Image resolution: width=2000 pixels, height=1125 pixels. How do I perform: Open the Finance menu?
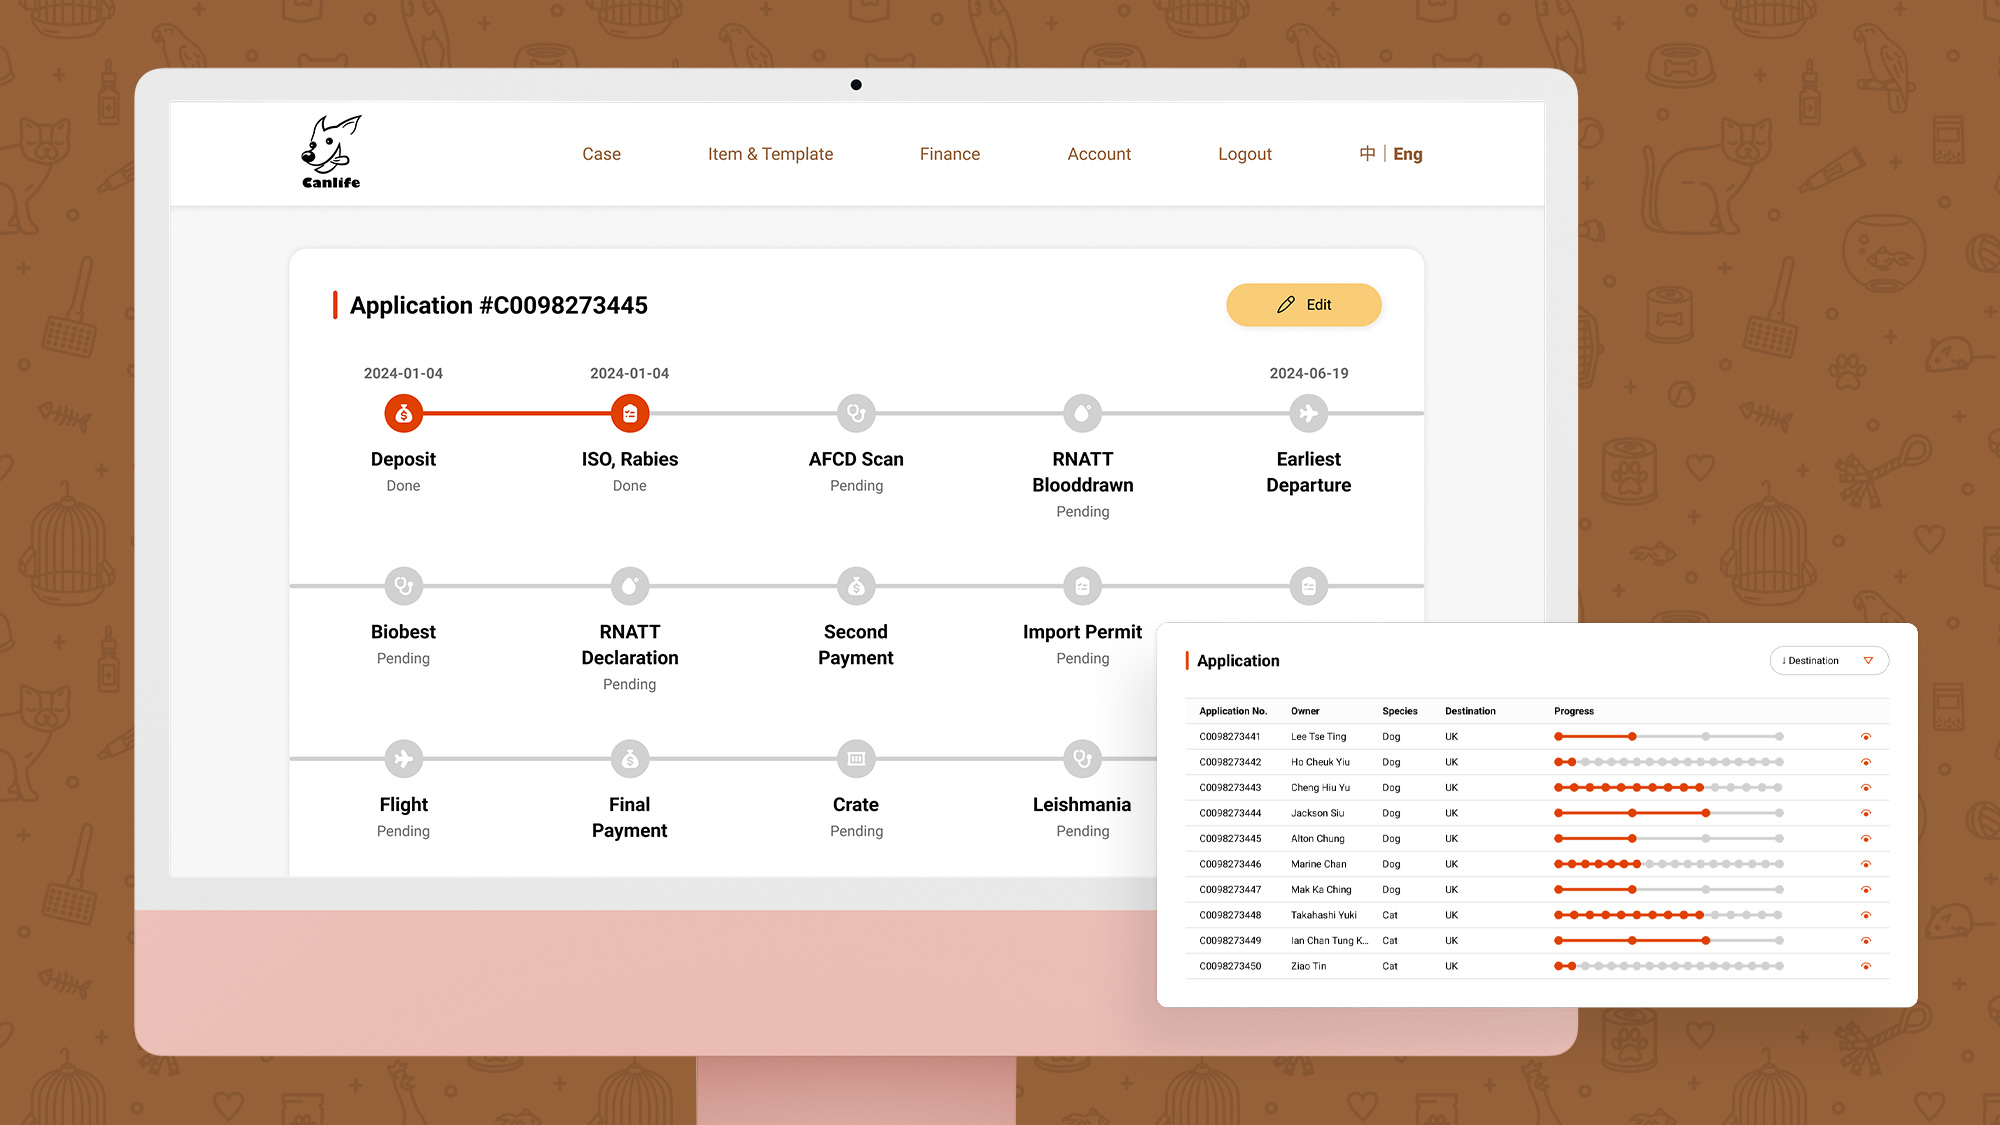pos(949,154)
